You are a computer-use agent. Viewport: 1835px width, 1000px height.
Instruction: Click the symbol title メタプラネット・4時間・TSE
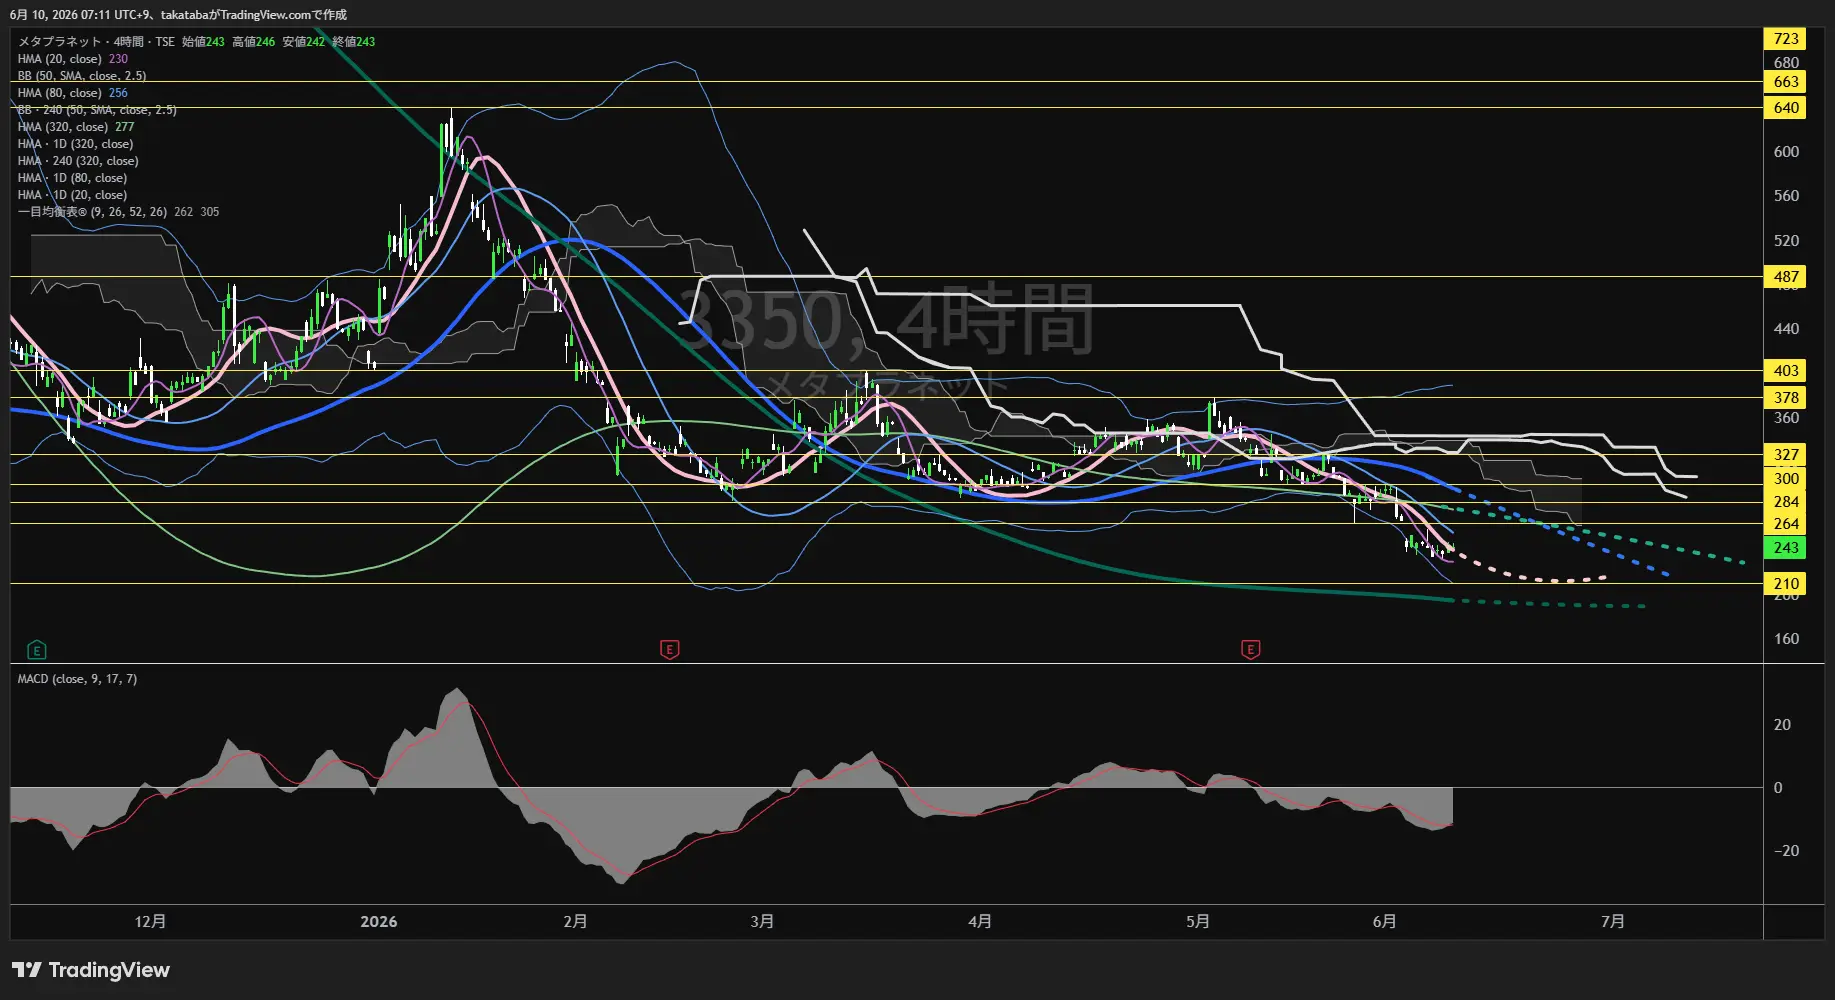[x=96, y=42]
